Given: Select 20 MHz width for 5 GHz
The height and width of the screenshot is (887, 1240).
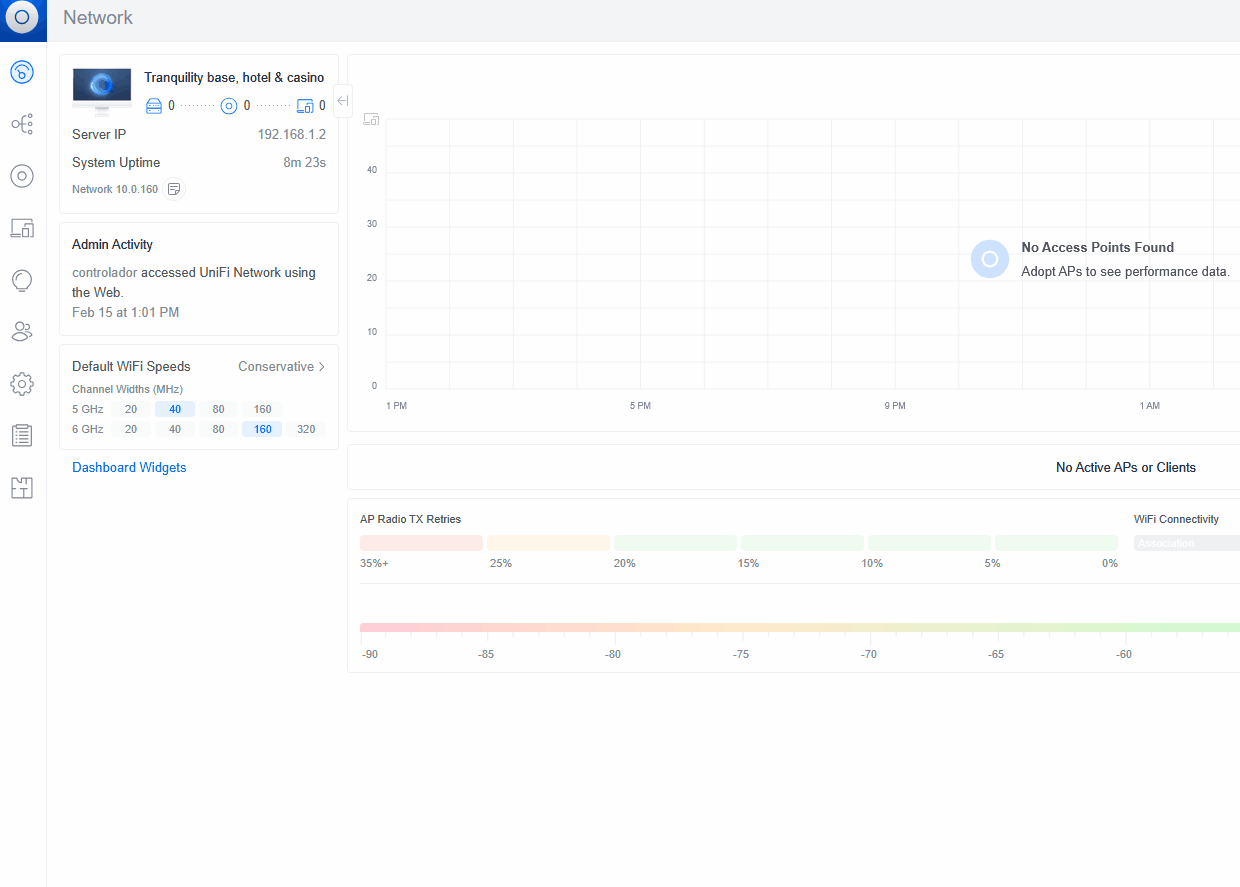Looking at the screenshot, I should click(x=131, y=409).
